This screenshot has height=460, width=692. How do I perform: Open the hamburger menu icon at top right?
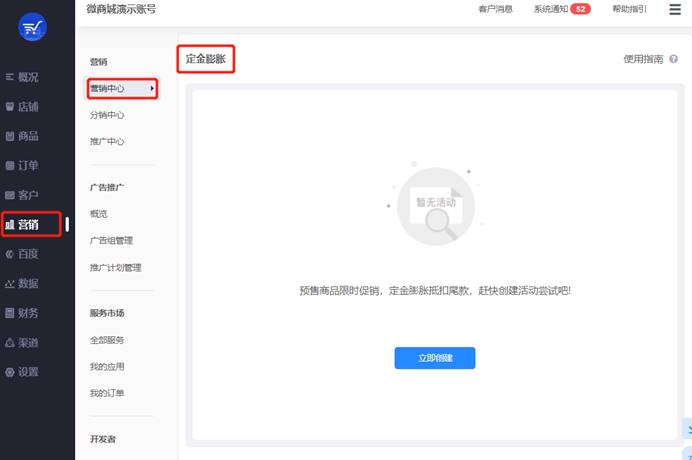tap(674, 9)
